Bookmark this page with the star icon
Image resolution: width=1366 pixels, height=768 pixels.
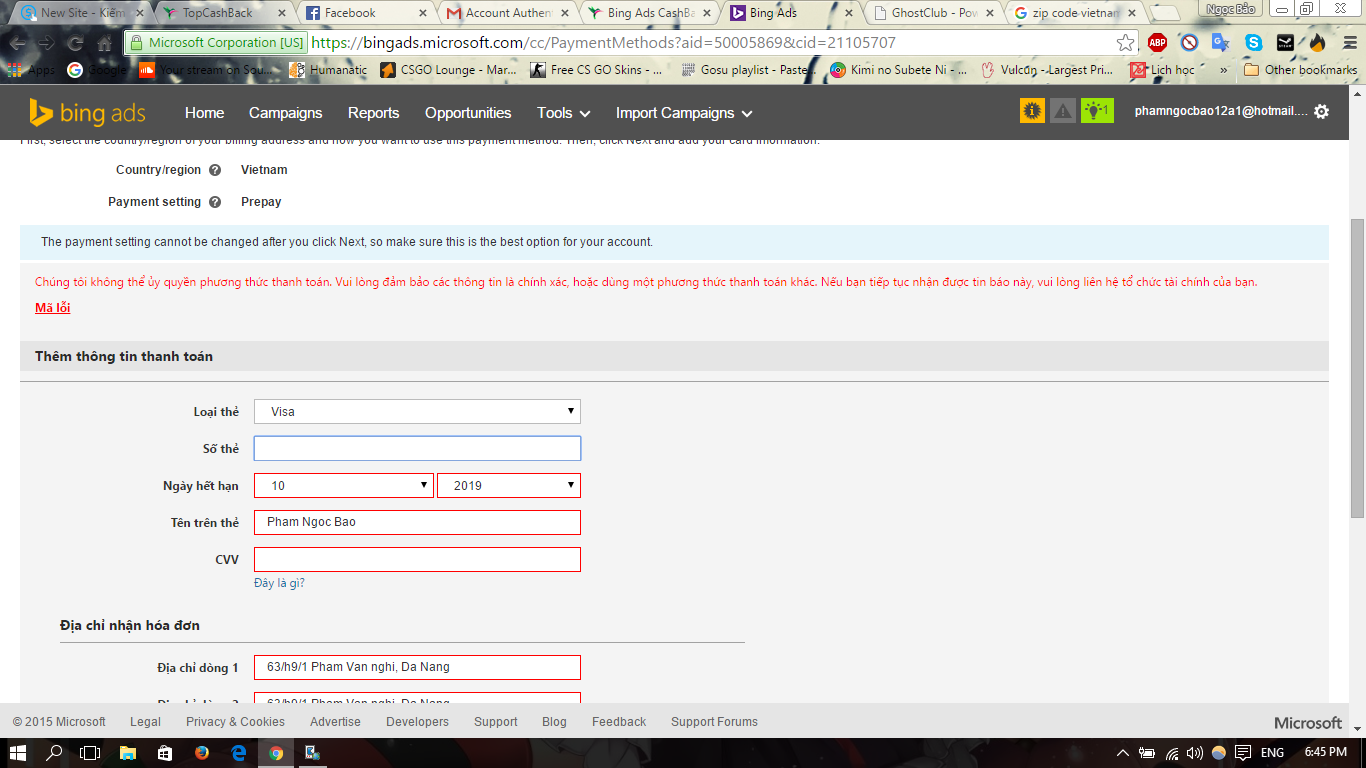(x=1126, y=43)
